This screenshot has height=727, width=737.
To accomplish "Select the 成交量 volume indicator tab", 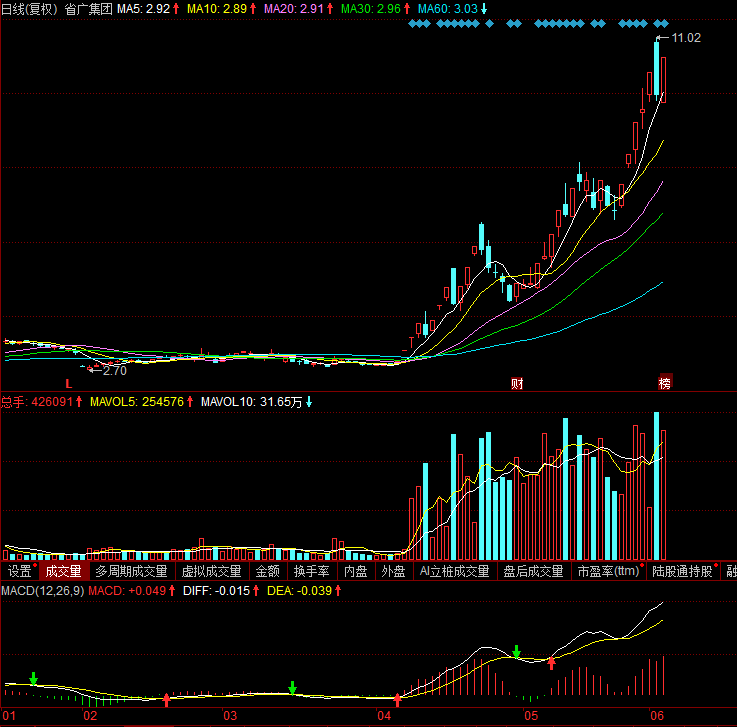I will [63, 571].
